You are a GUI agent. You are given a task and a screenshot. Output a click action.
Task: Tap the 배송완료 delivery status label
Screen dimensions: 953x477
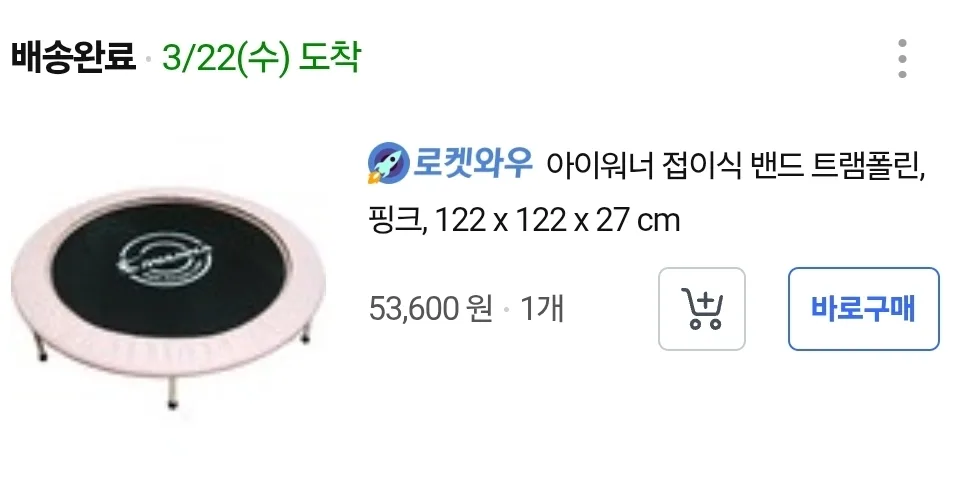[73, 57]
